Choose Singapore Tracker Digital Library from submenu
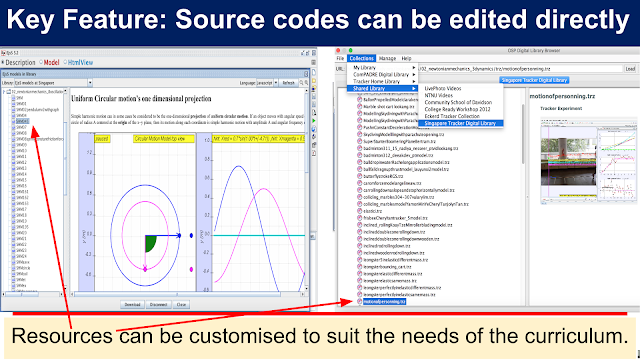The height and width of the screenshot is (360, 640). pyautogui.click(x=460, y=123)
